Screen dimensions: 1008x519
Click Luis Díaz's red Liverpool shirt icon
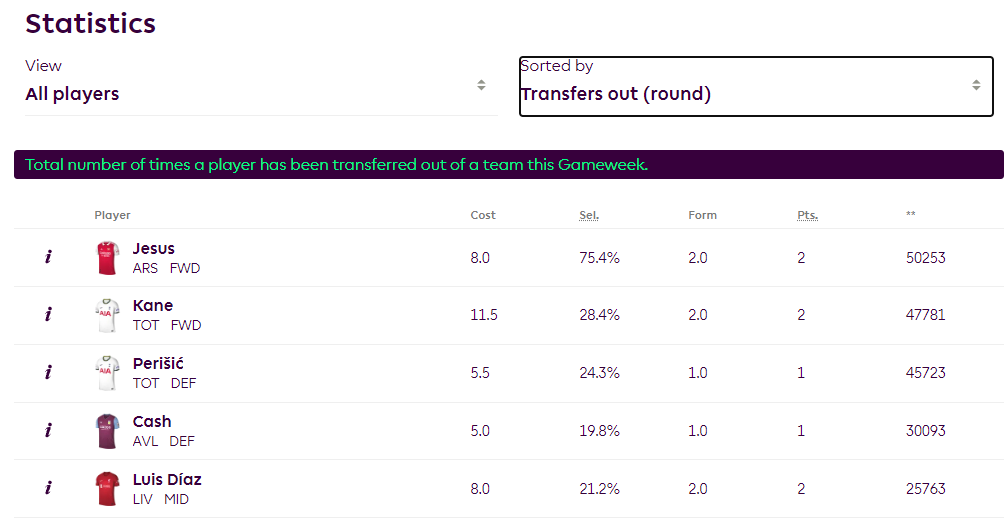point(107,489)
